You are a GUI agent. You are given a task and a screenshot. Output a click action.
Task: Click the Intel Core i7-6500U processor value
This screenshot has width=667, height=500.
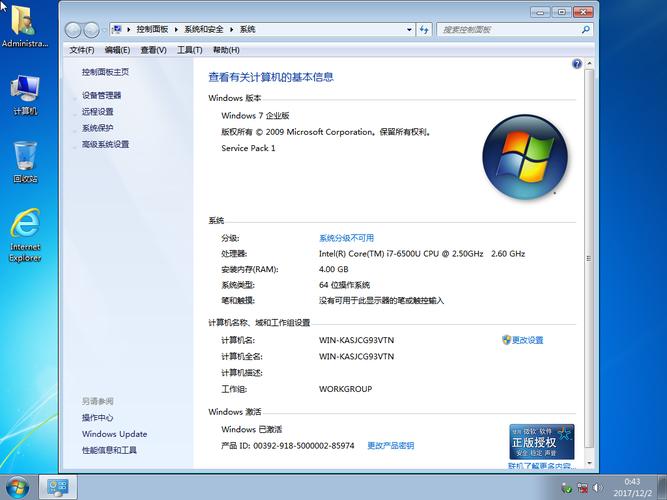(422, 254)
